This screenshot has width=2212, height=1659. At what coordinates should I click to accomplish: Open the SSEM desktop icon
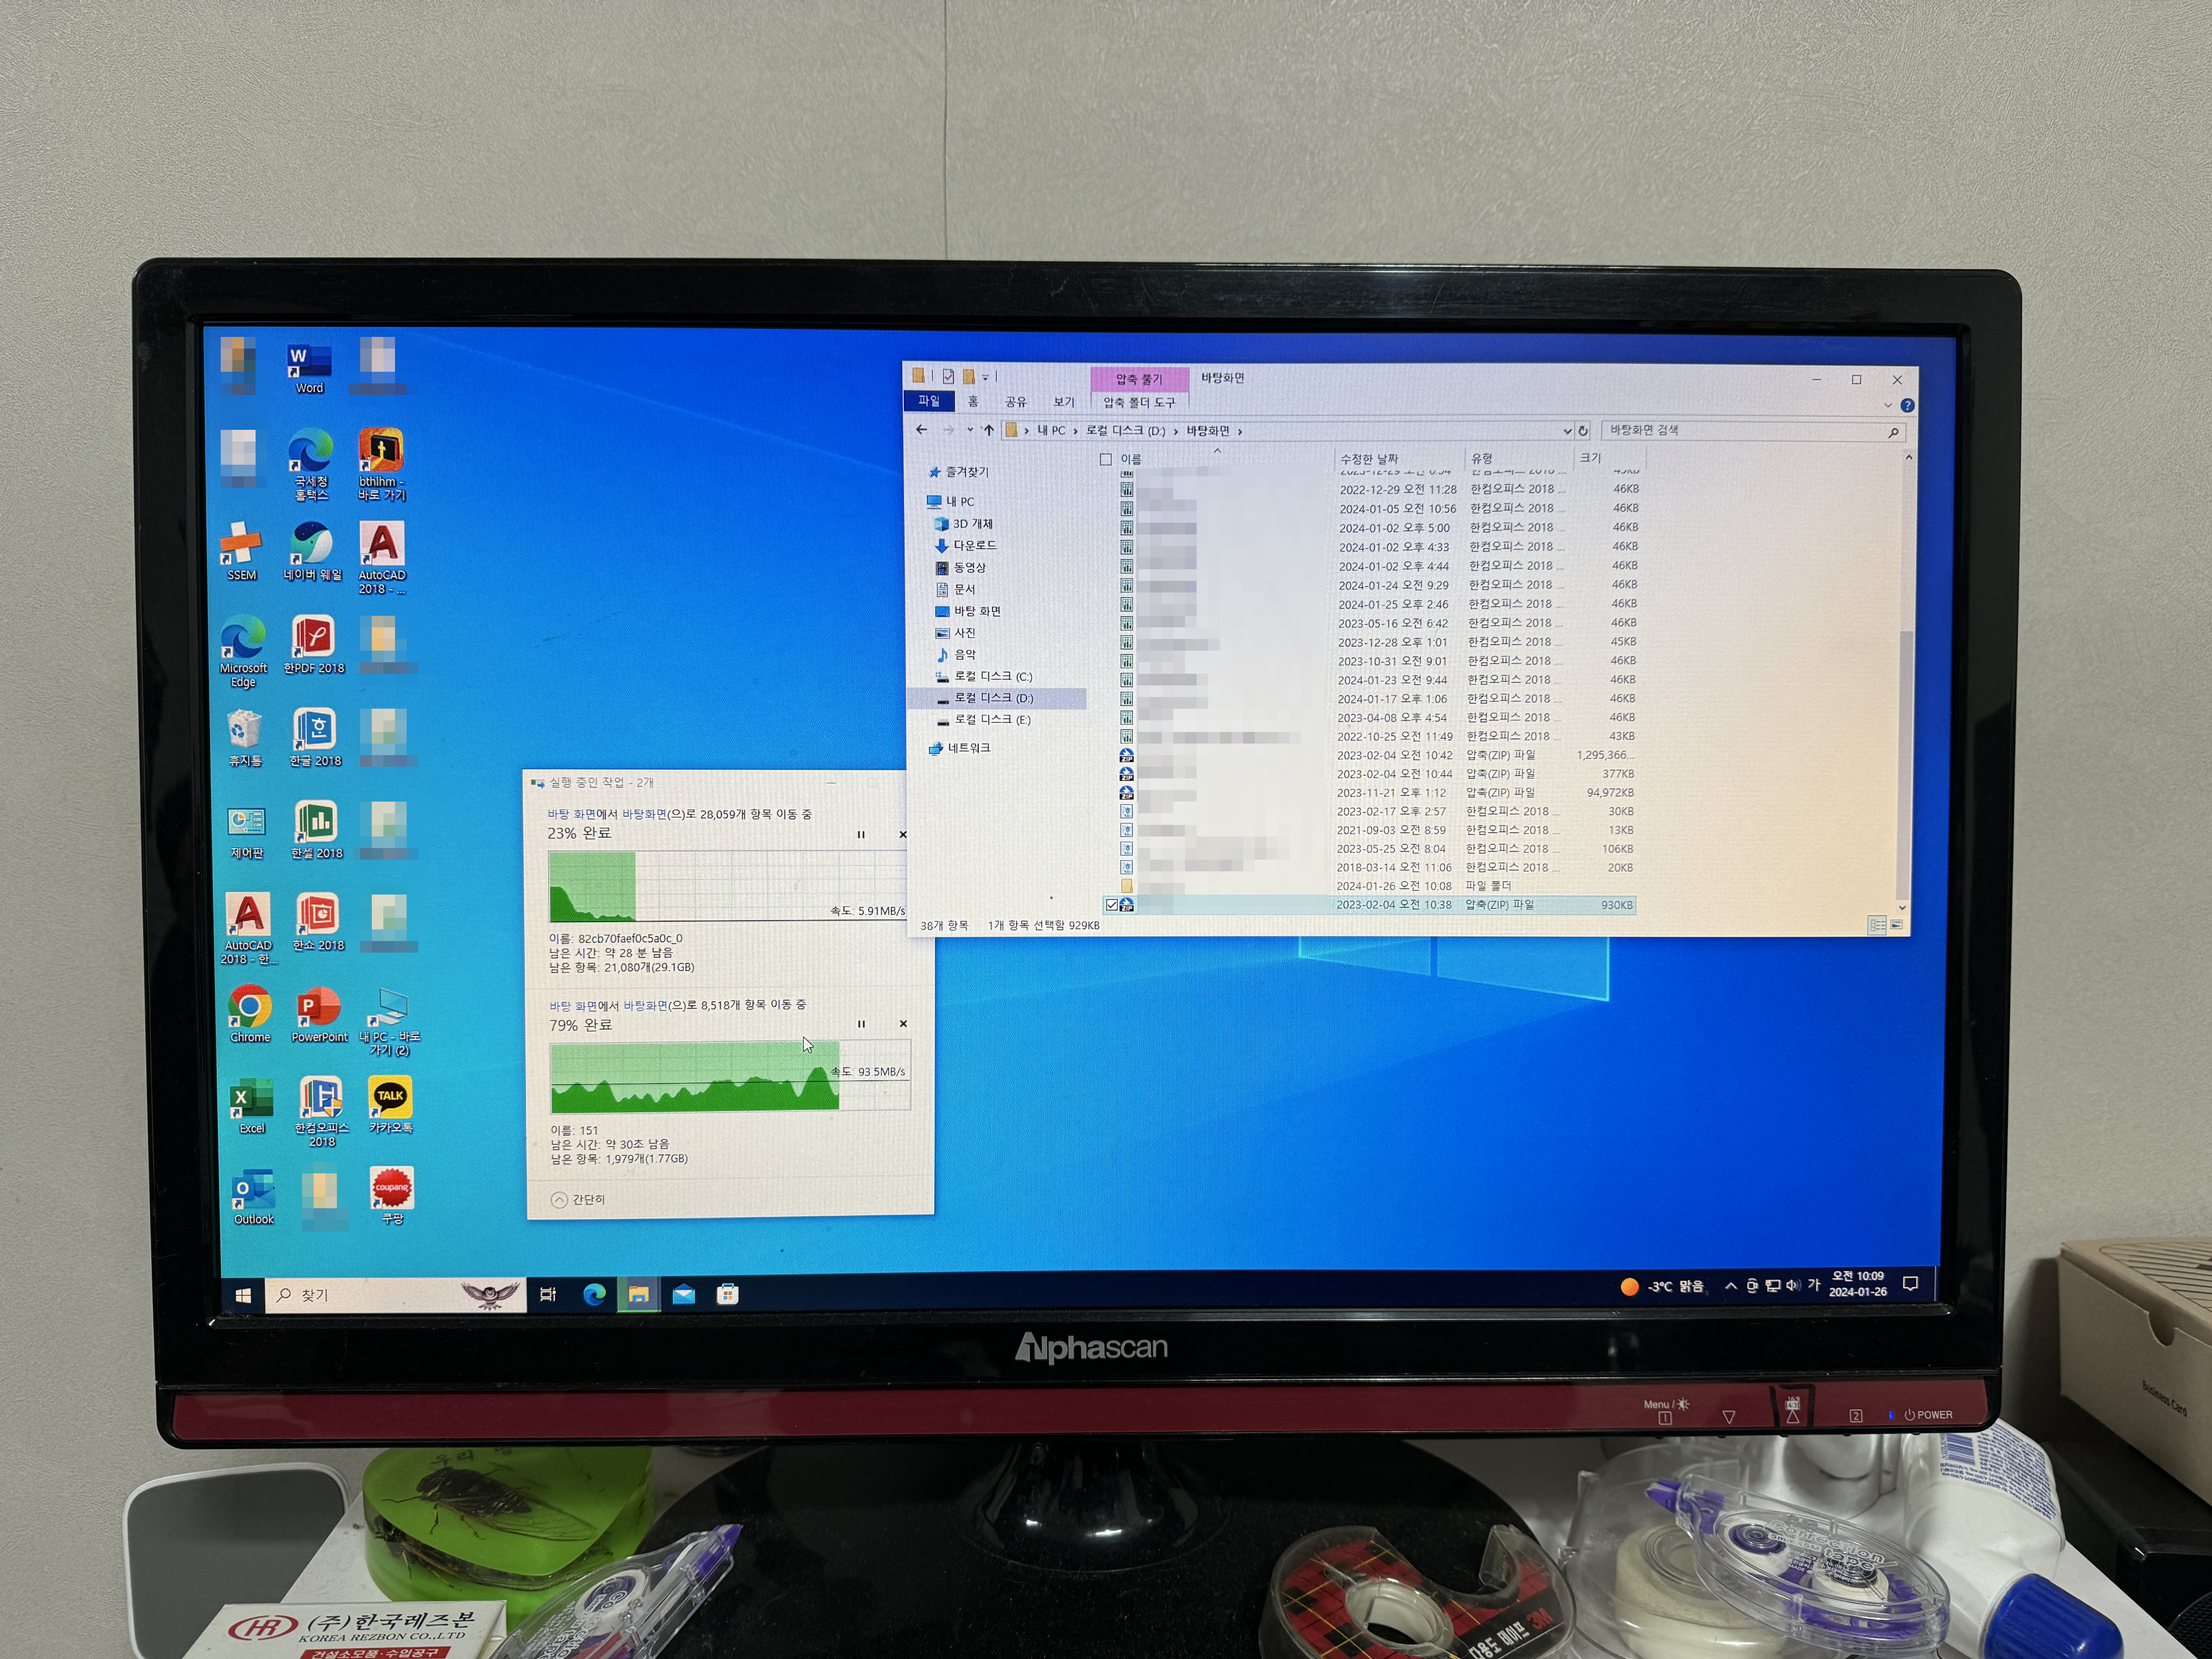point(241,551)
